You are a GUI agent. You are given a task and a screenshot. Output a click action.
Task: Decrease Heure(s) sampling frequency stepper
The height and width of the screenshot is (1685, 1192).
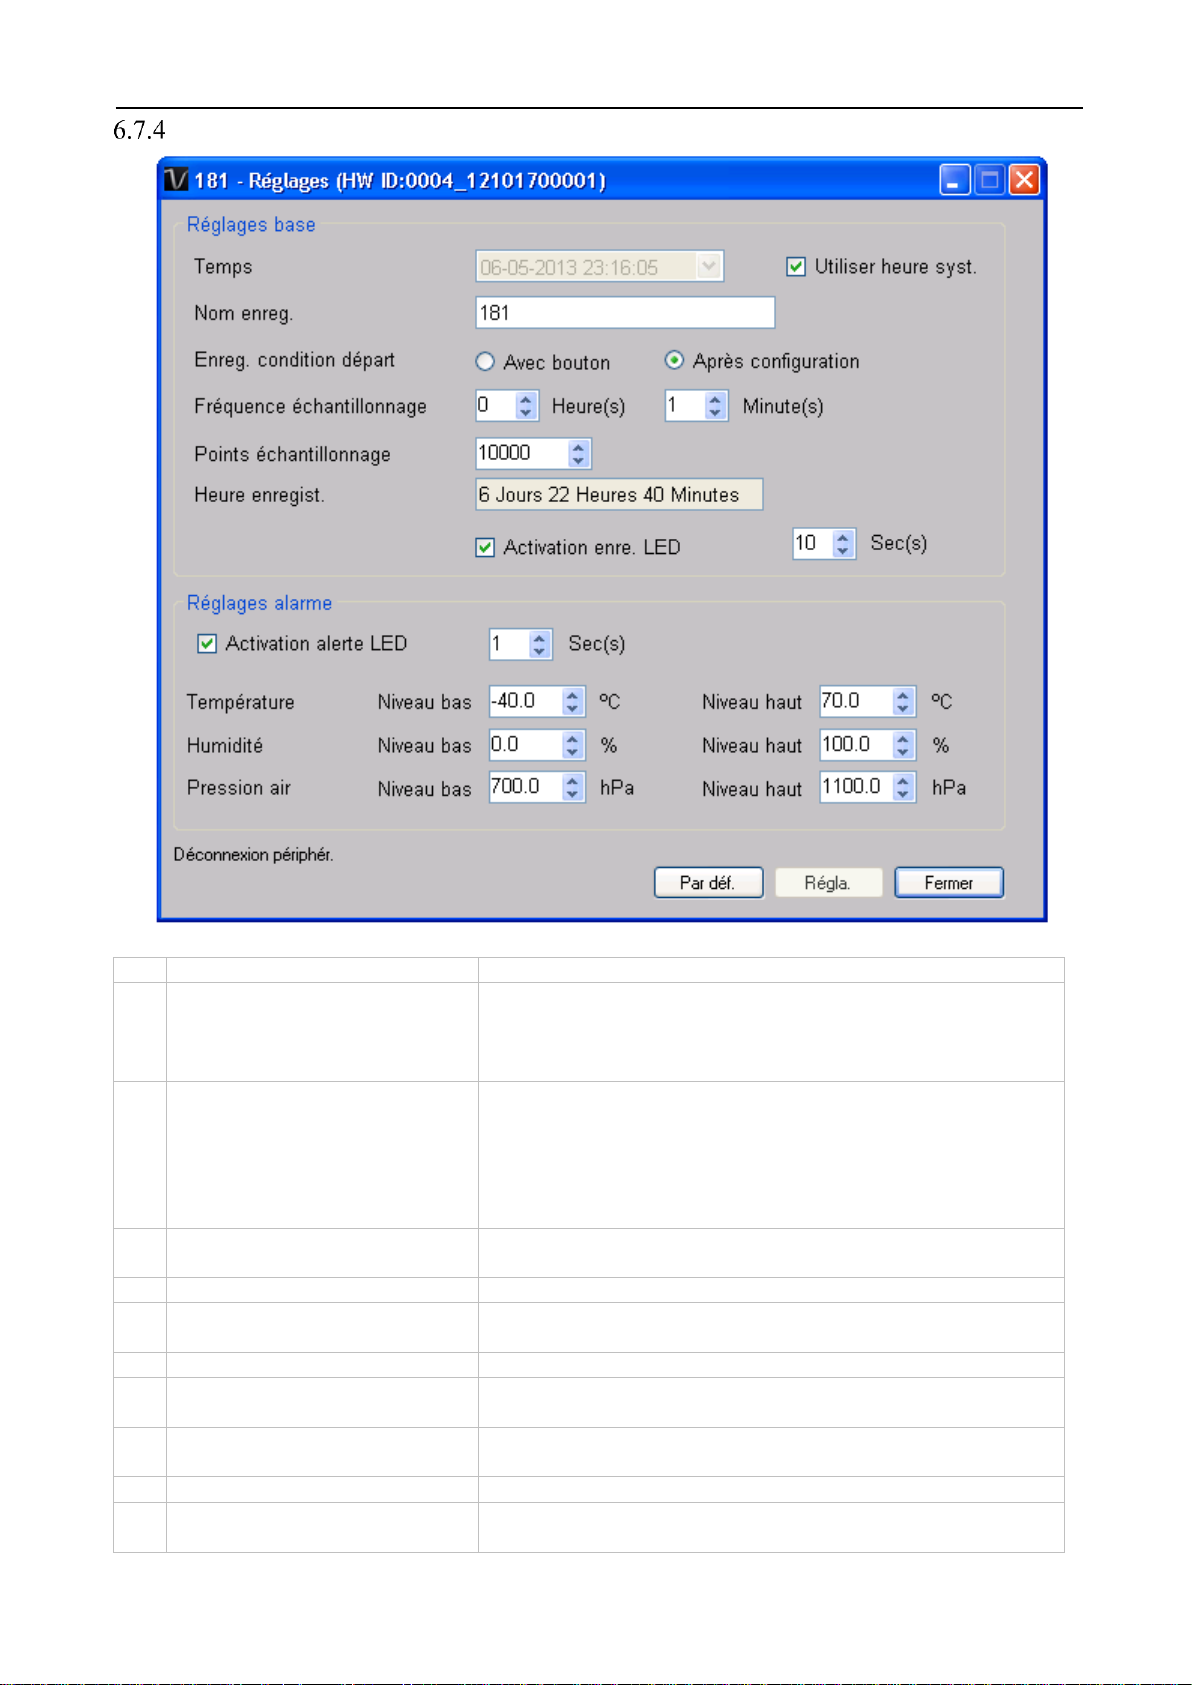526,412
